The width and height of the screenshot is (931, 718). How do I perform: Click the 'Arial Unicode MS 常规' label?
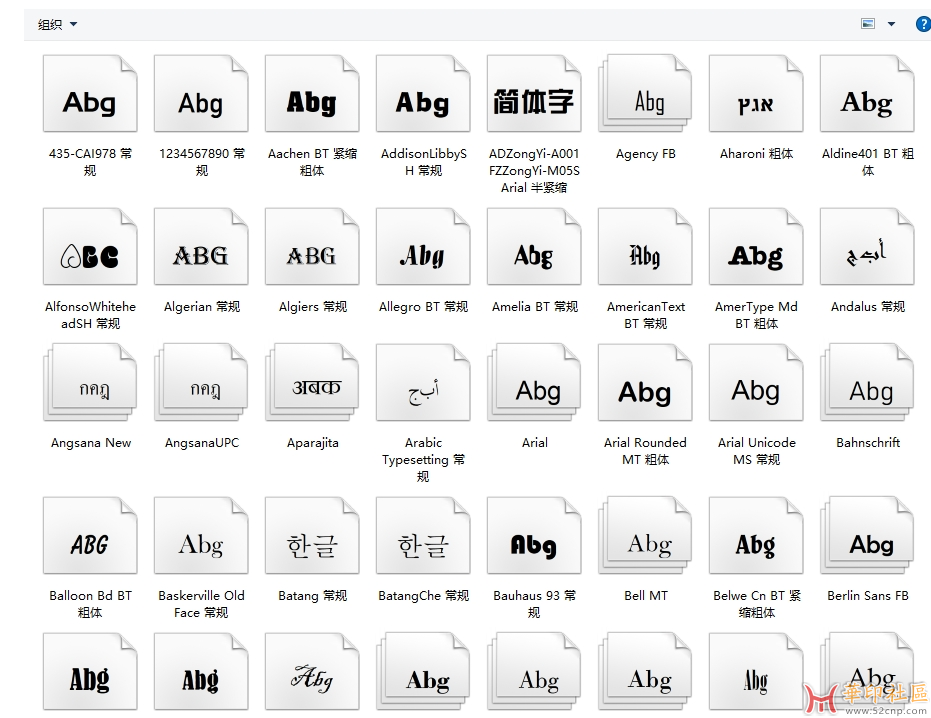coord(756,451)
